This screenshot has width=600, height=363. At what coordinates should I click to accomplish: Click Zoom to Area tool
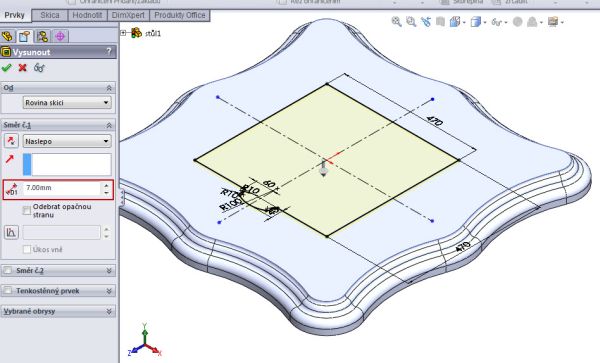tap(411, 22)
